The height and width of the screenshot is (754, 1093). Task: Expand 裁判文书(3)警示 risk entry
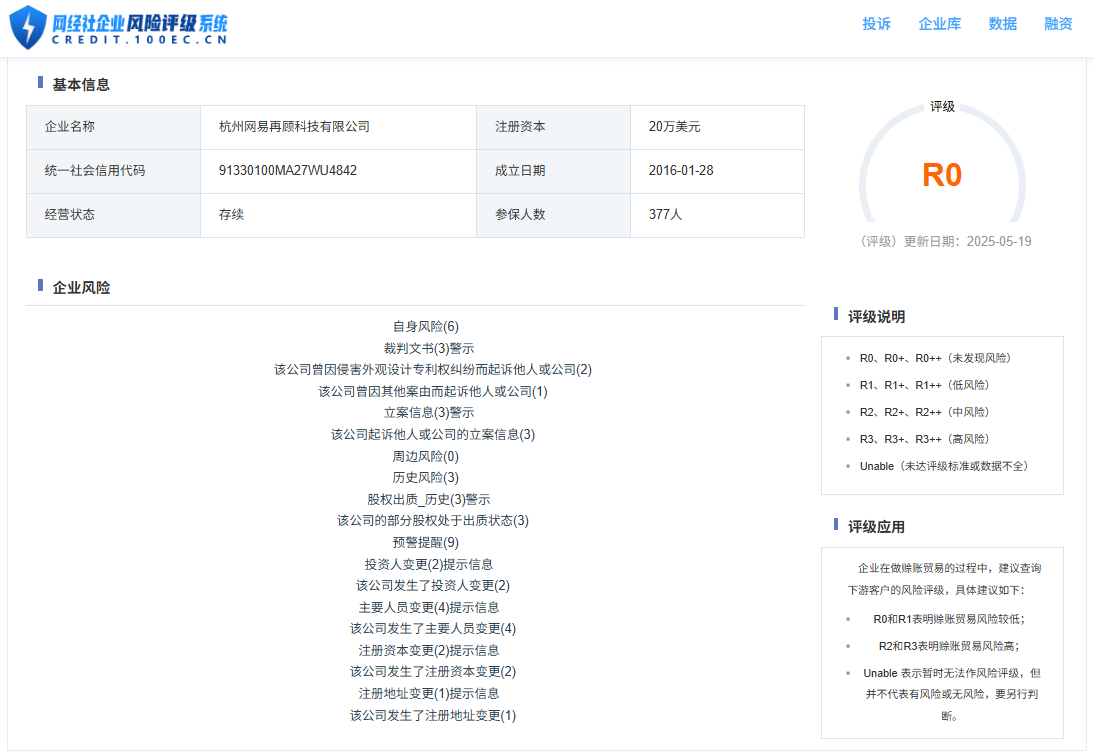pyautogui.click(x=428, y=348)
